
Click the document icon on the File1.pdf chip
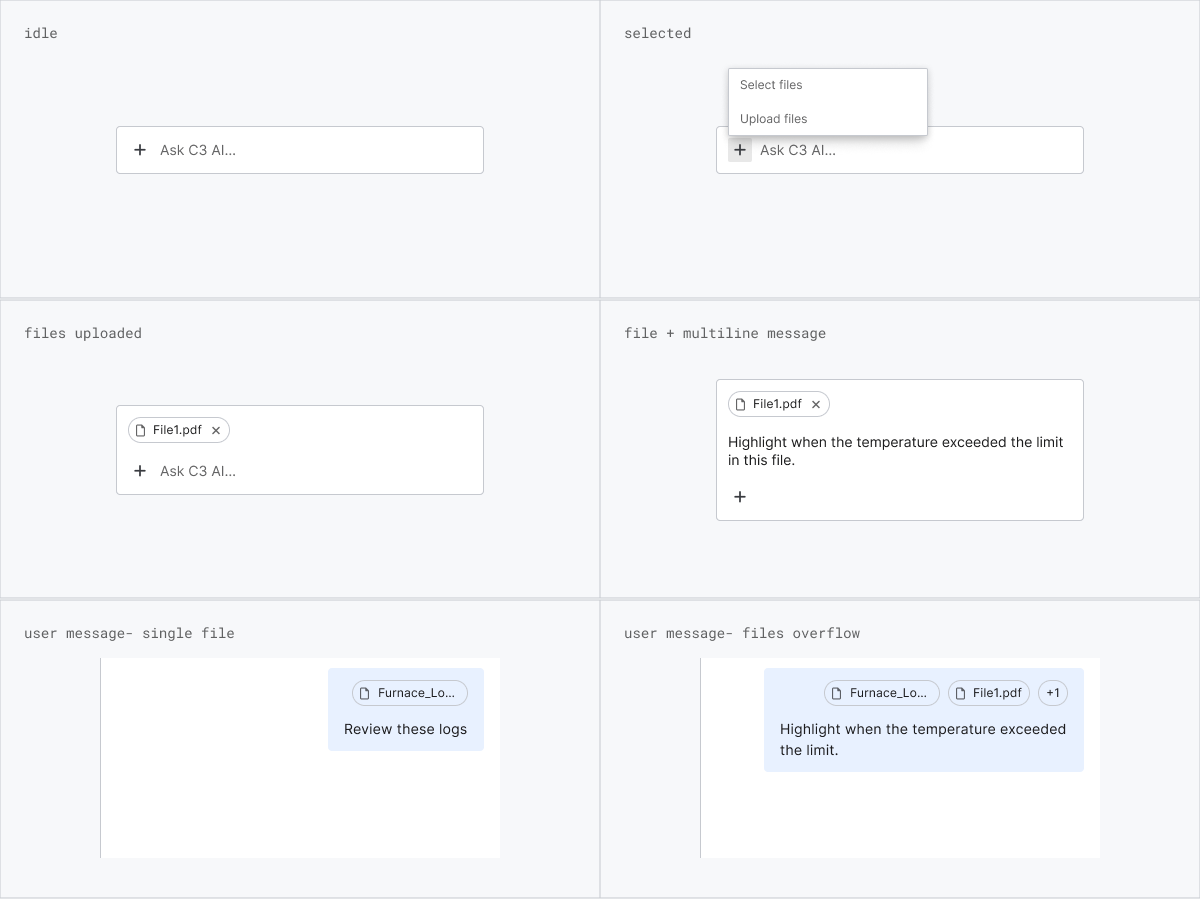coord(140,429)
